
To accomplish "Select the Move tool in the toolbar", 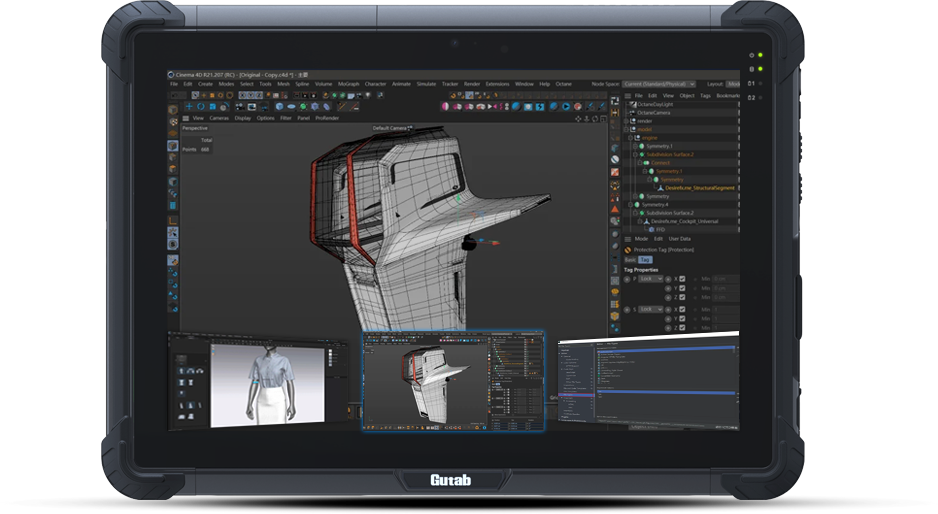I will click(189, 107).
